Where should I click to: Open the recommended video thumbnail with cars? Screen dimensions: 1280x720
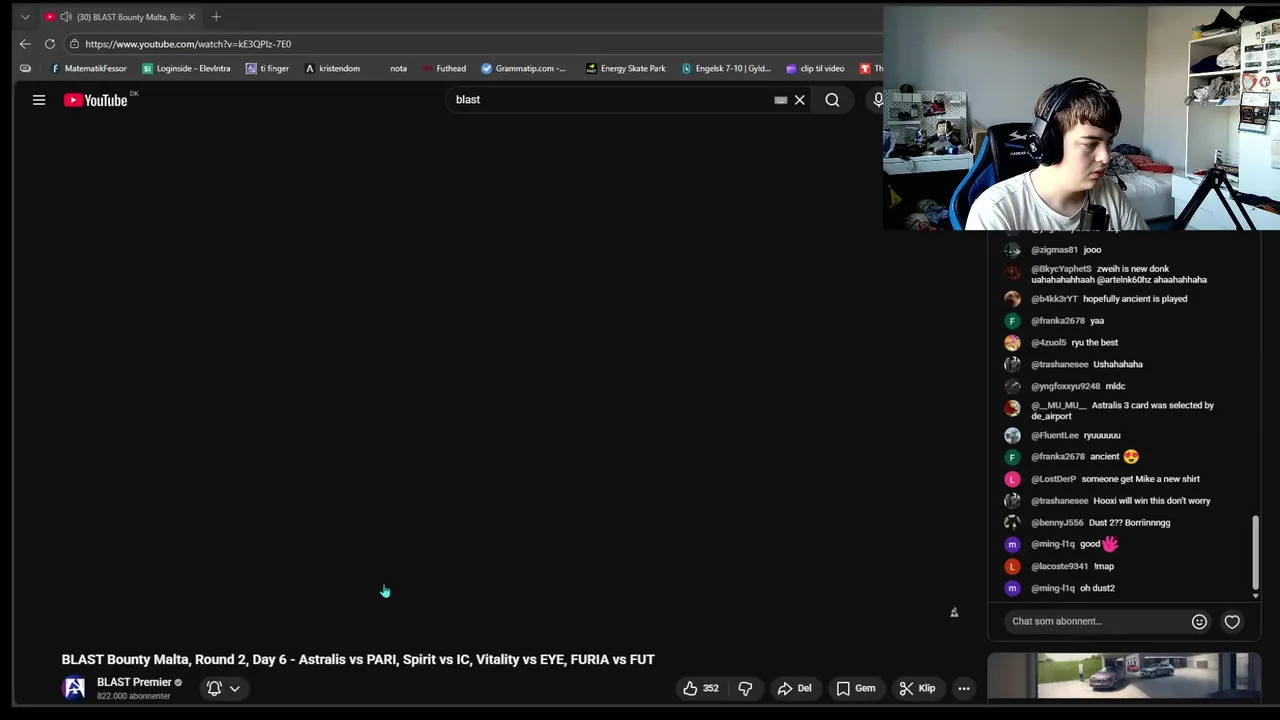(1124, 676)
